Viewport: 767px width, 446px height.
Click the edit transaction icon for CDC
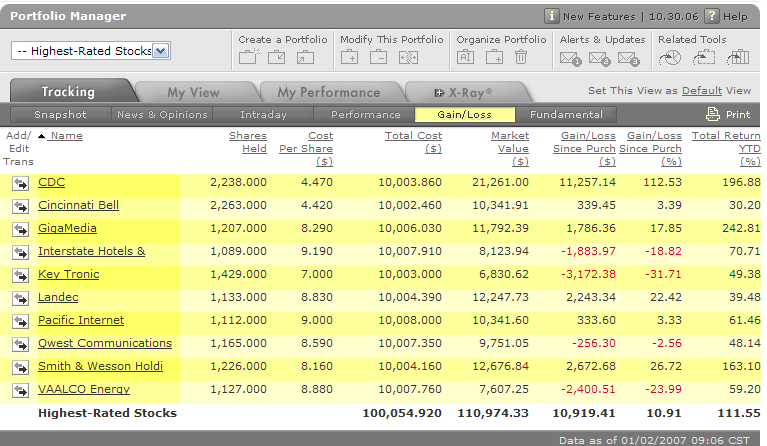(x=20, y=183)
